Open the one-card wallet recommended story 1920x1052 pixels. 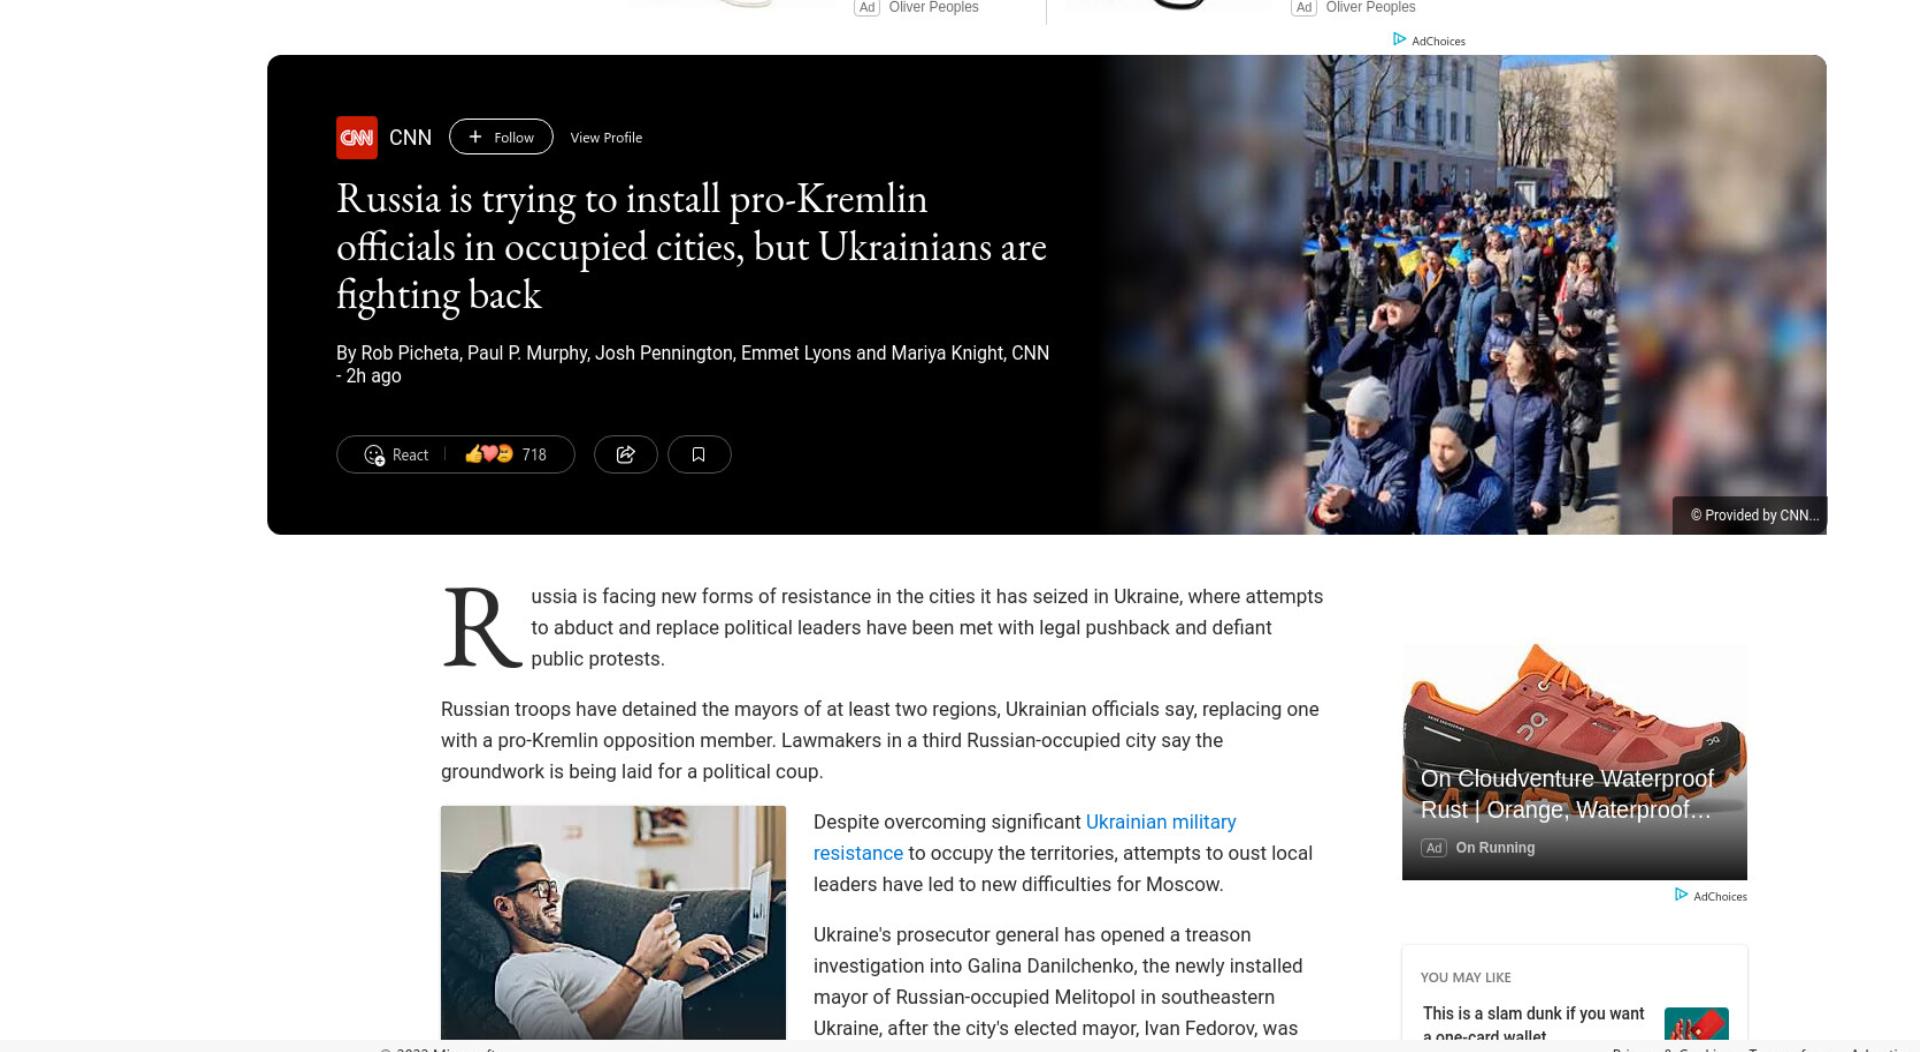1533,1024
